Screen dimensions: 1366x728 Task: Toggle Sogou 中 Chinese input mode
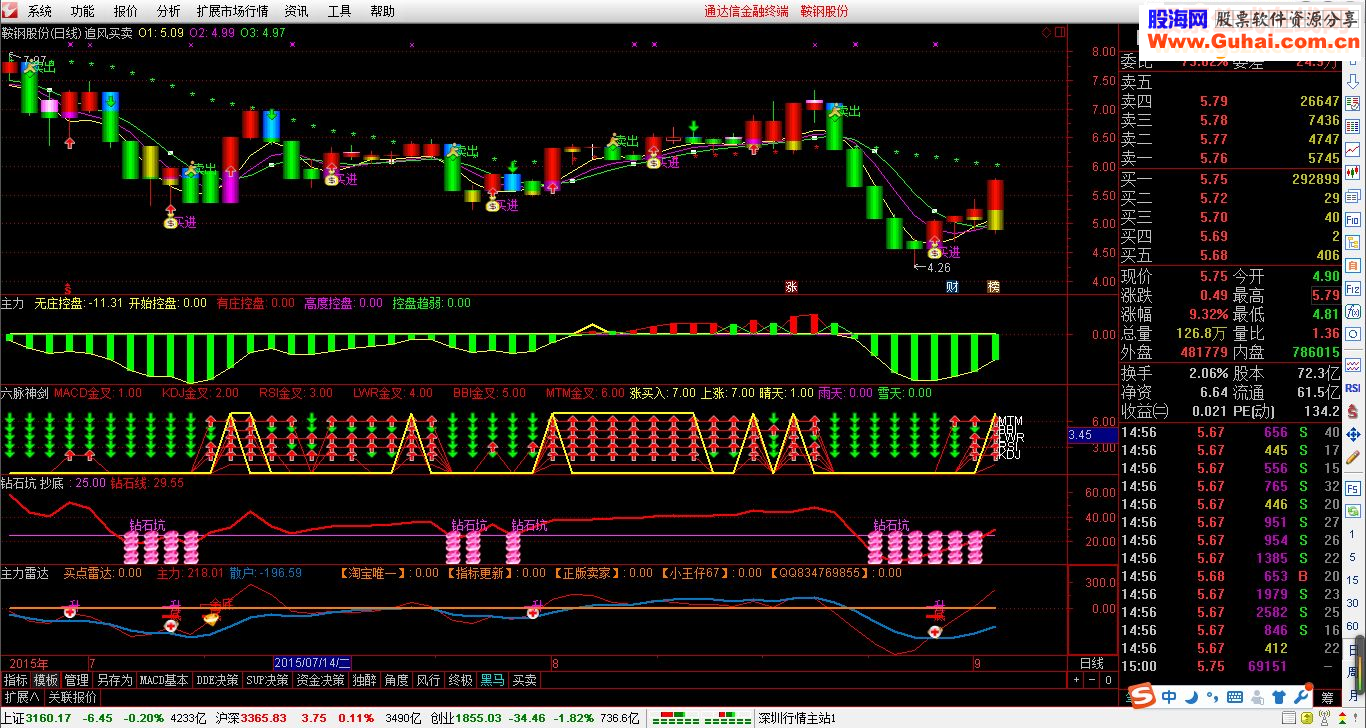(1170, 696)
